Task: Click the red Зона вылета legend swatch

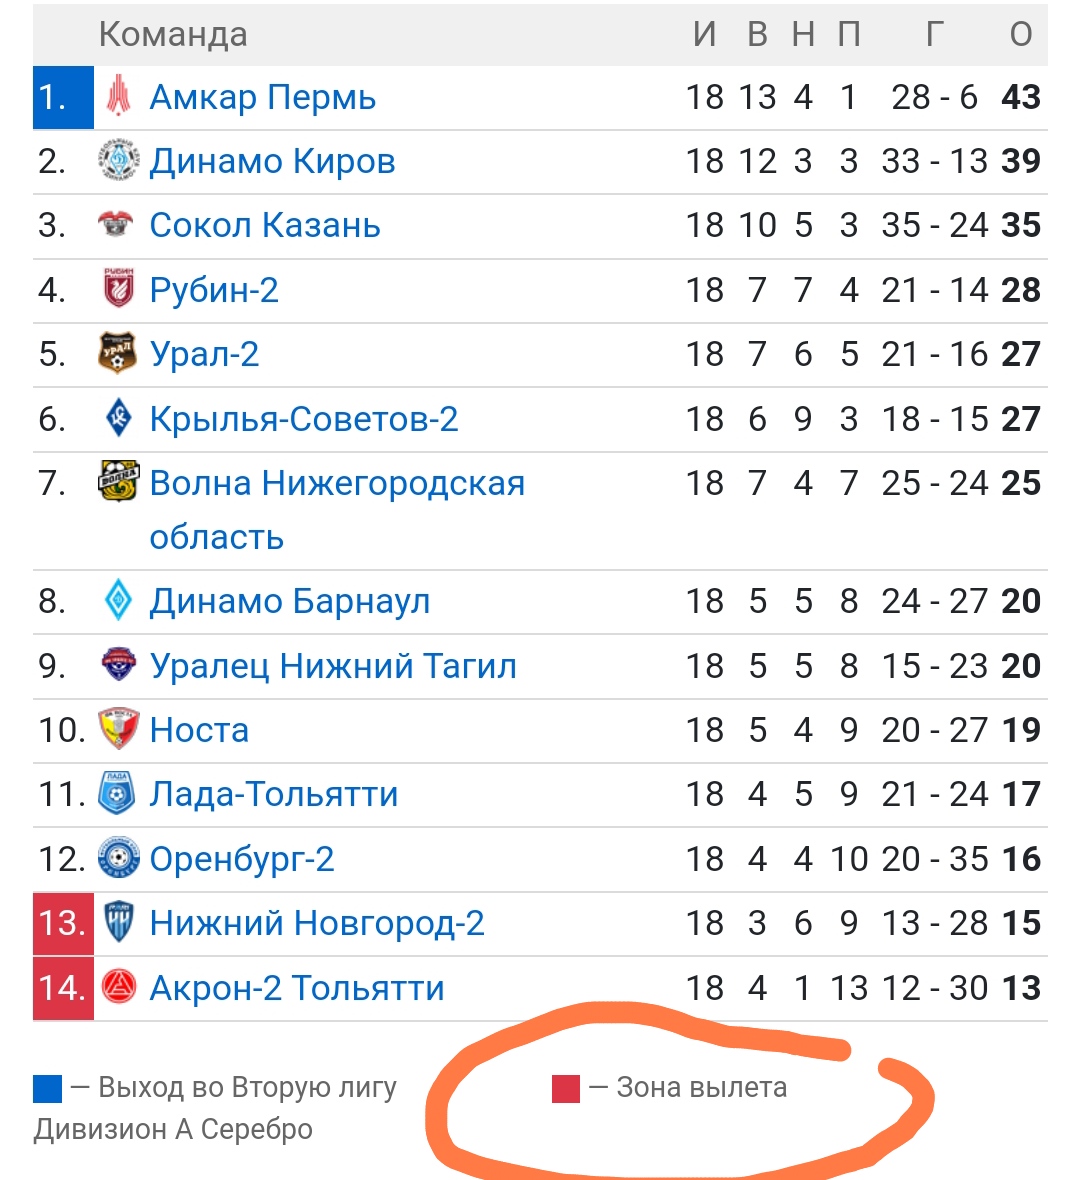Action: coord(566,1089)
